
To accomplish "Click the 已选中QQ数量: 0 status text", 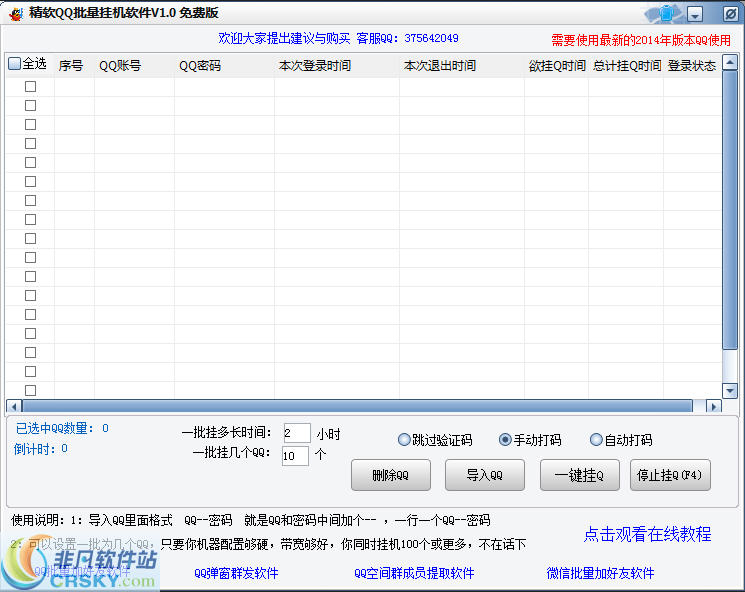I will [x=62, y=428].
